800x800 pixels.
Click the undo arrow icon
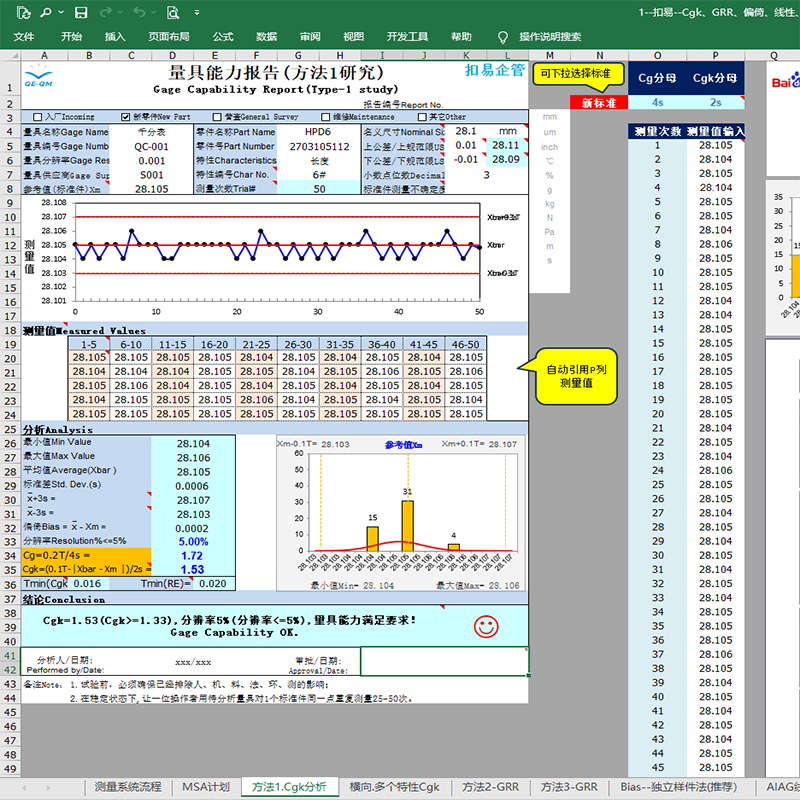(139, 12)
